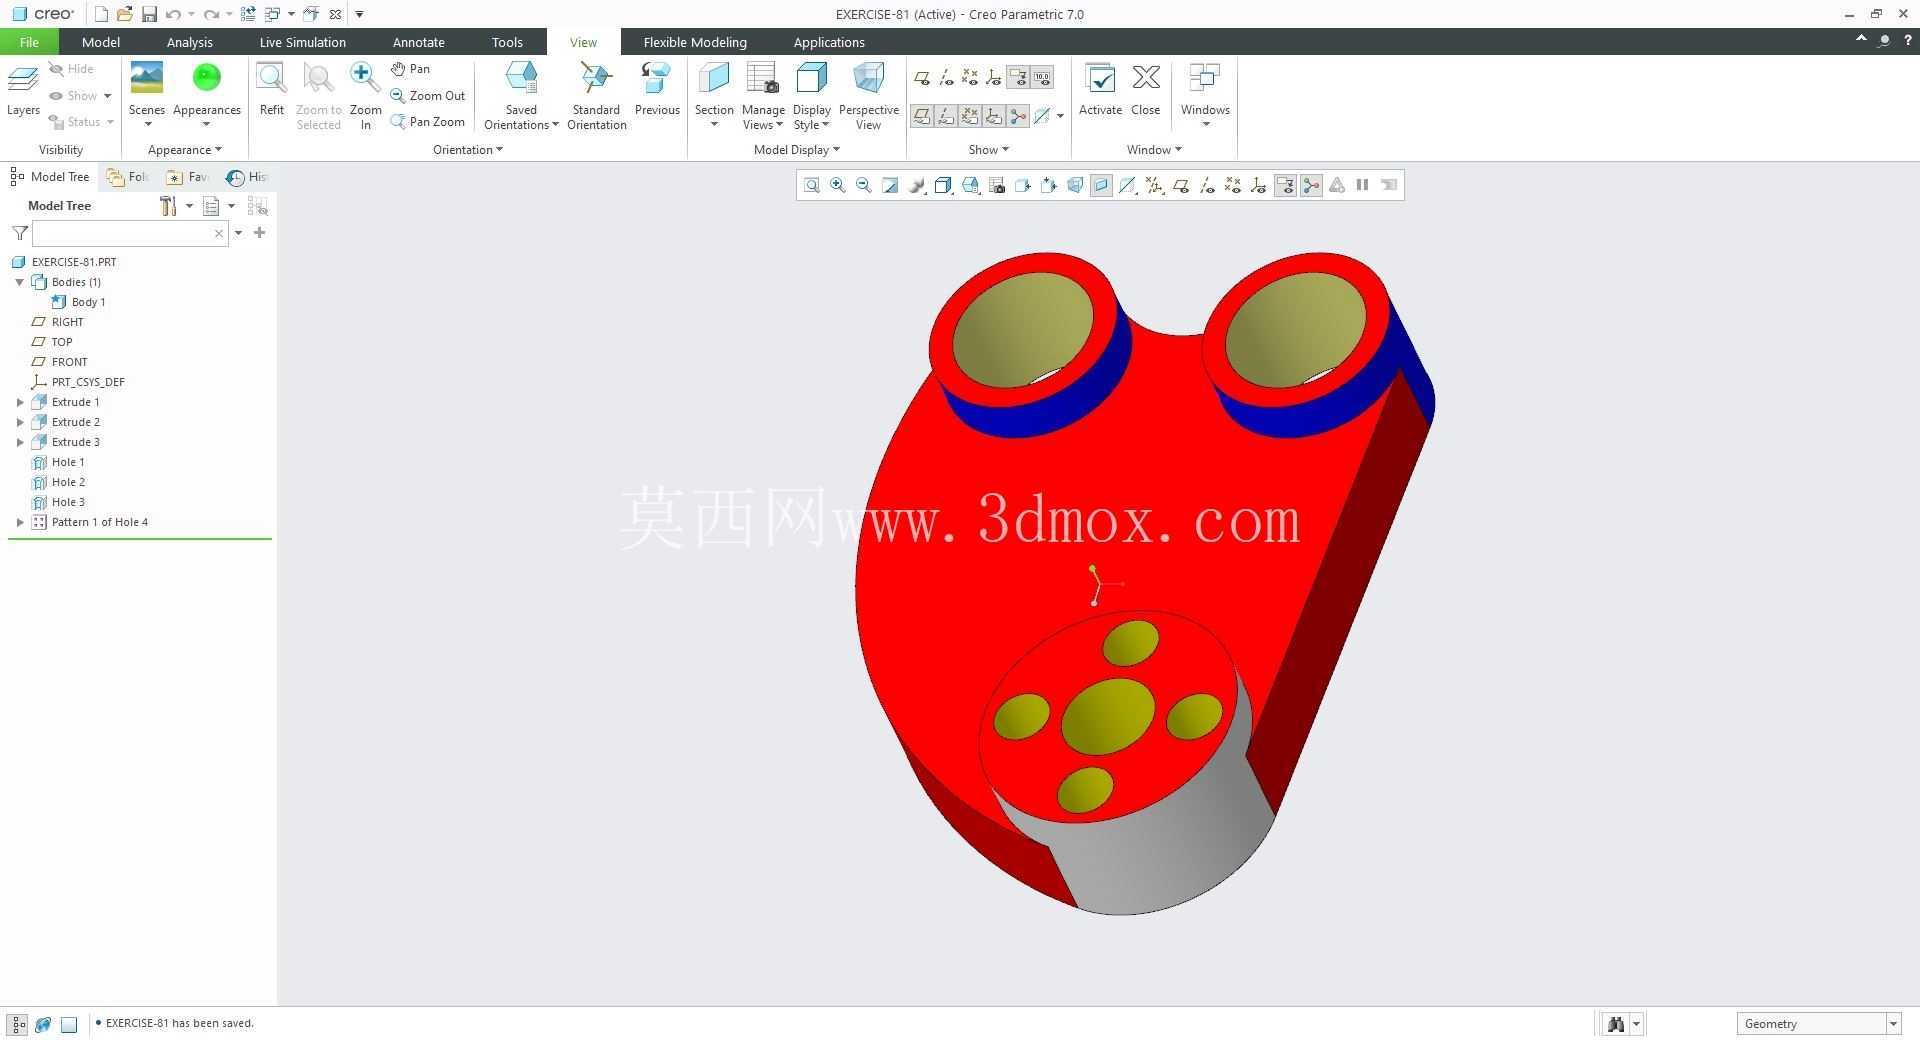The height and width of the screenshot is (1040, 1920).
Task: Click the Save diskette icon
Action: click(149, 14)
